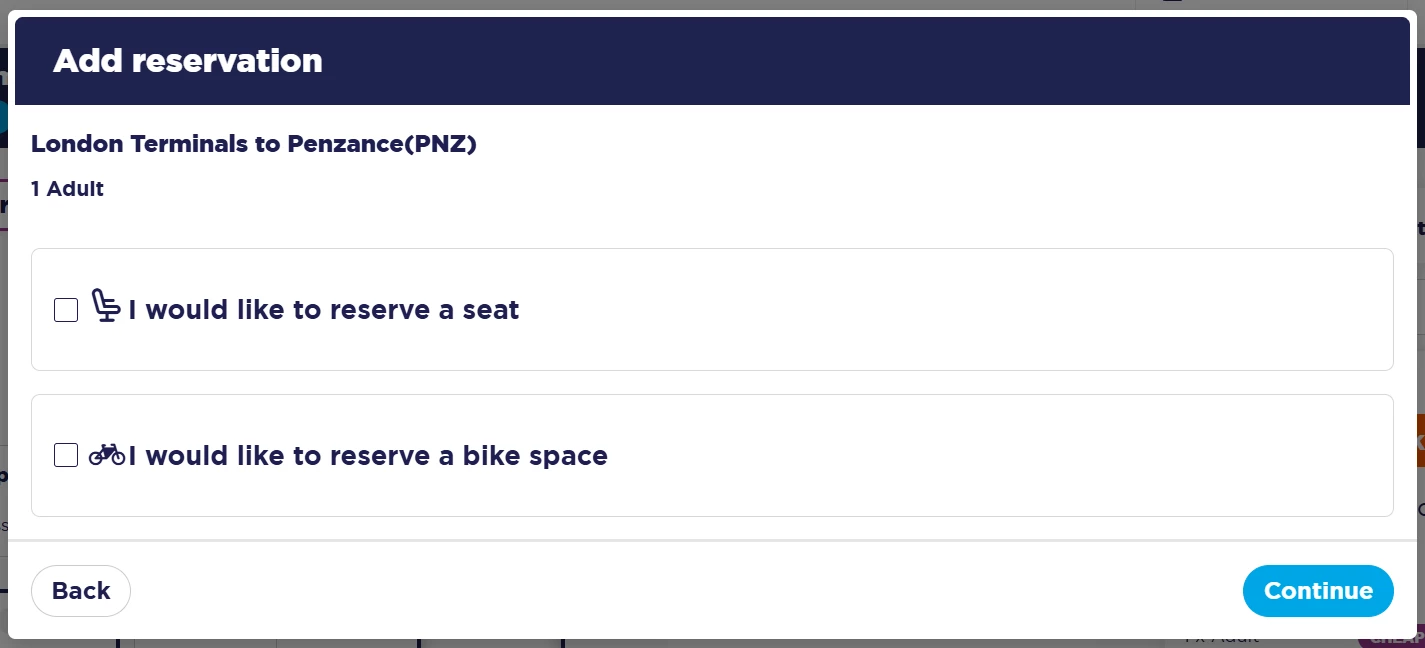Click the bicycle icon
1425x648 pixels.
point(107,454)
